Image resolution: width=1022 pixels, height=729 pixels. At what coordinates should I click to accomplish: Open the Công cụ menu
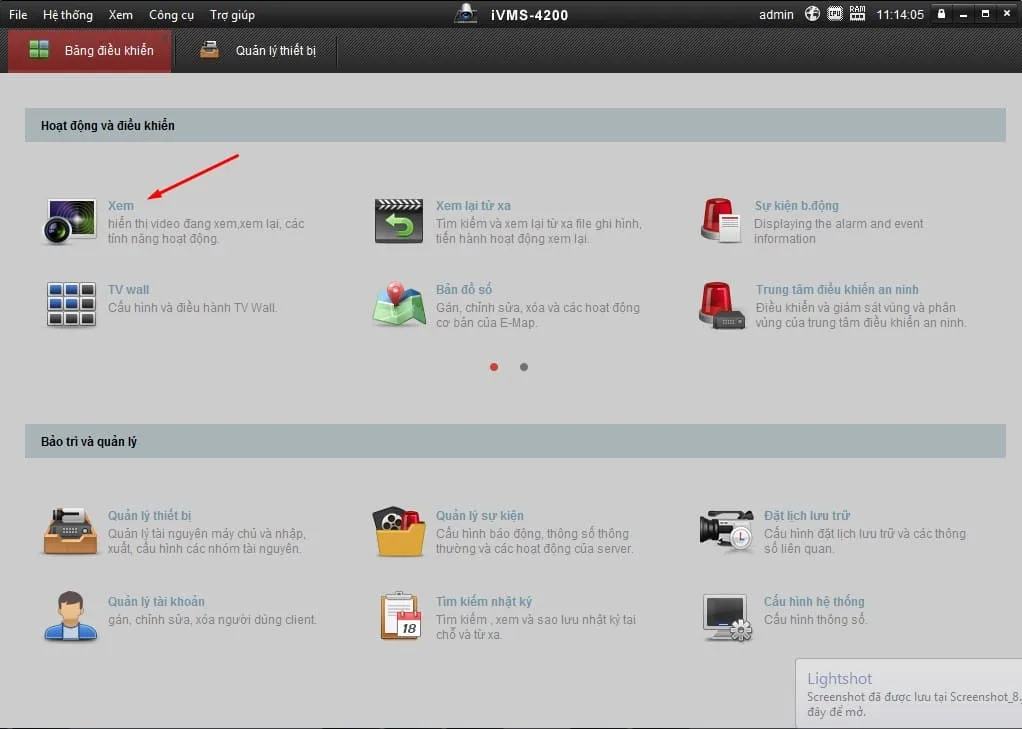click(x=171, y=15)
